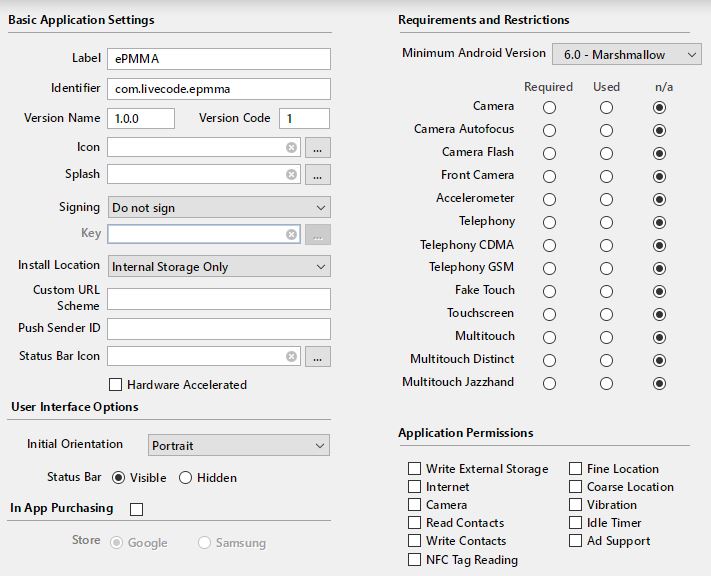Tick the In App Purchasing checkbox
The image size is (711, 576).
137,509
